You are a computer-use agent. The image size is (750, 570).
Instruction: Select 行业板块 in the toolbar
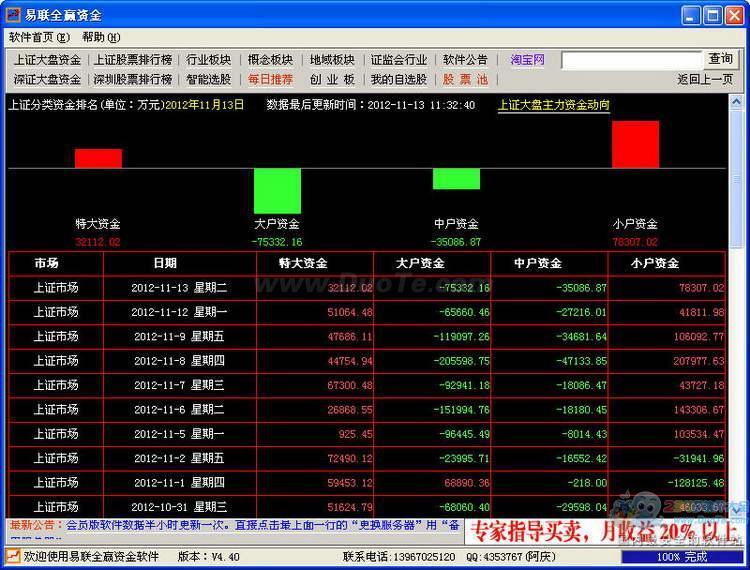[x=209, y=60]
